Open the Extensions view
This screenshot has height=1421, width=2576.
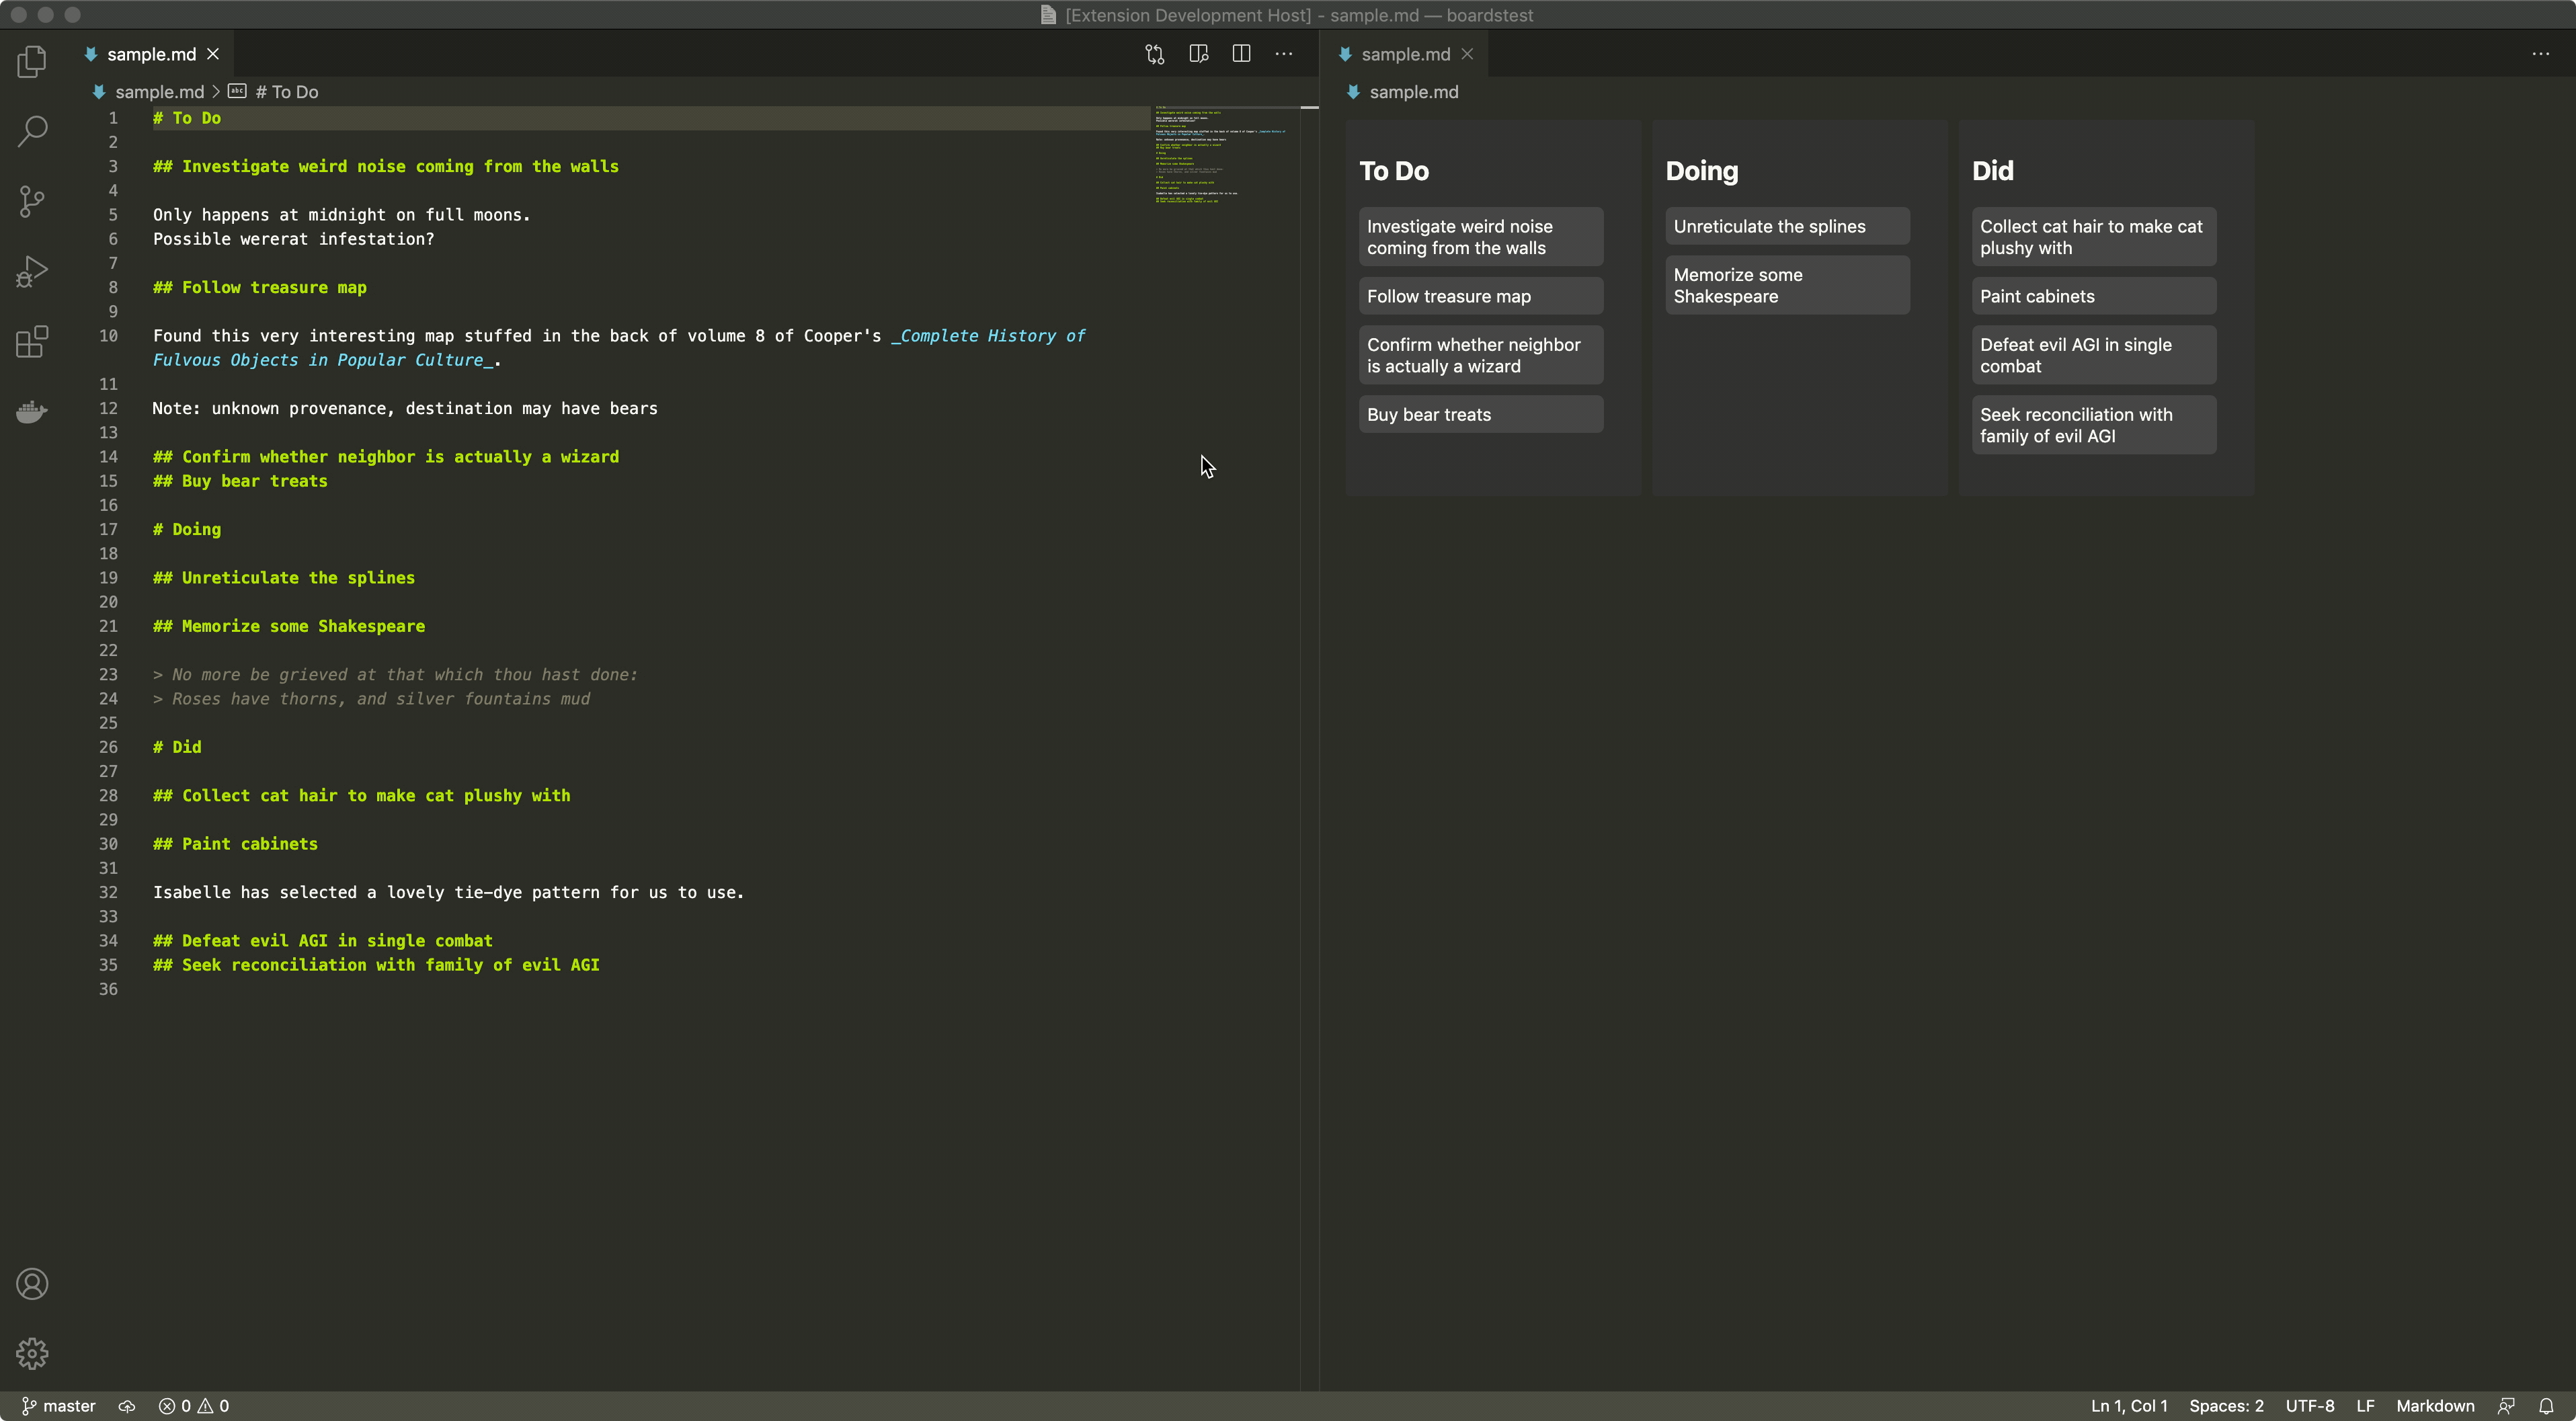pos(32,341)
